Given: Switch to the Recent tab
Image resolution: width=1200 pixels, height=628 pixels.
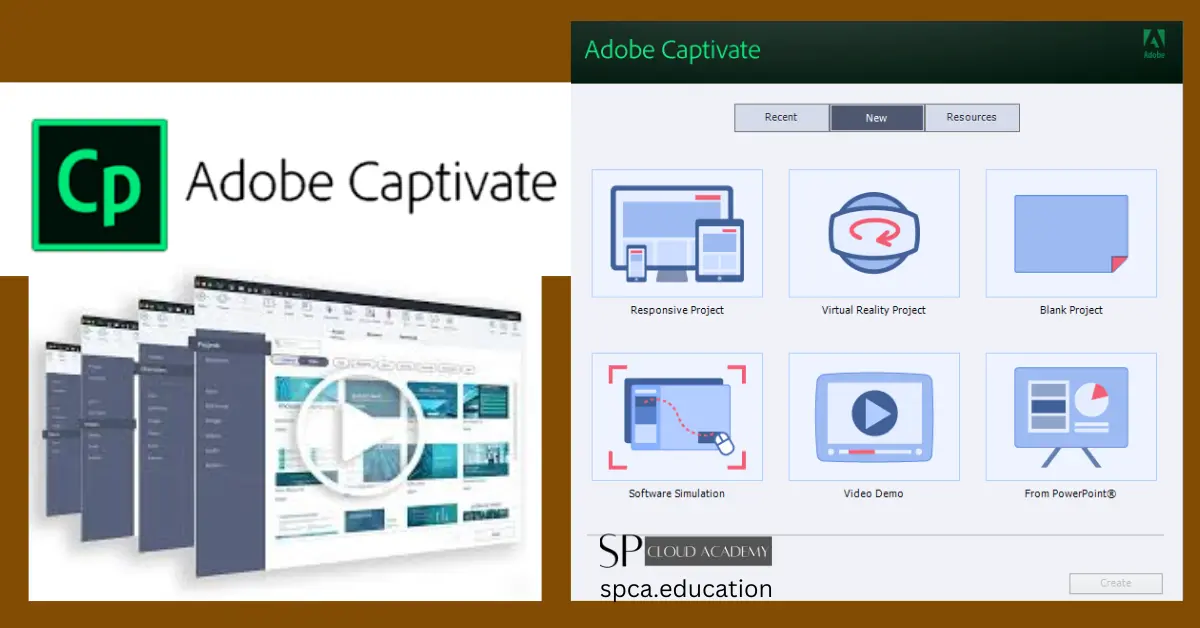Looking at the screenshot, I should [781, 118].
